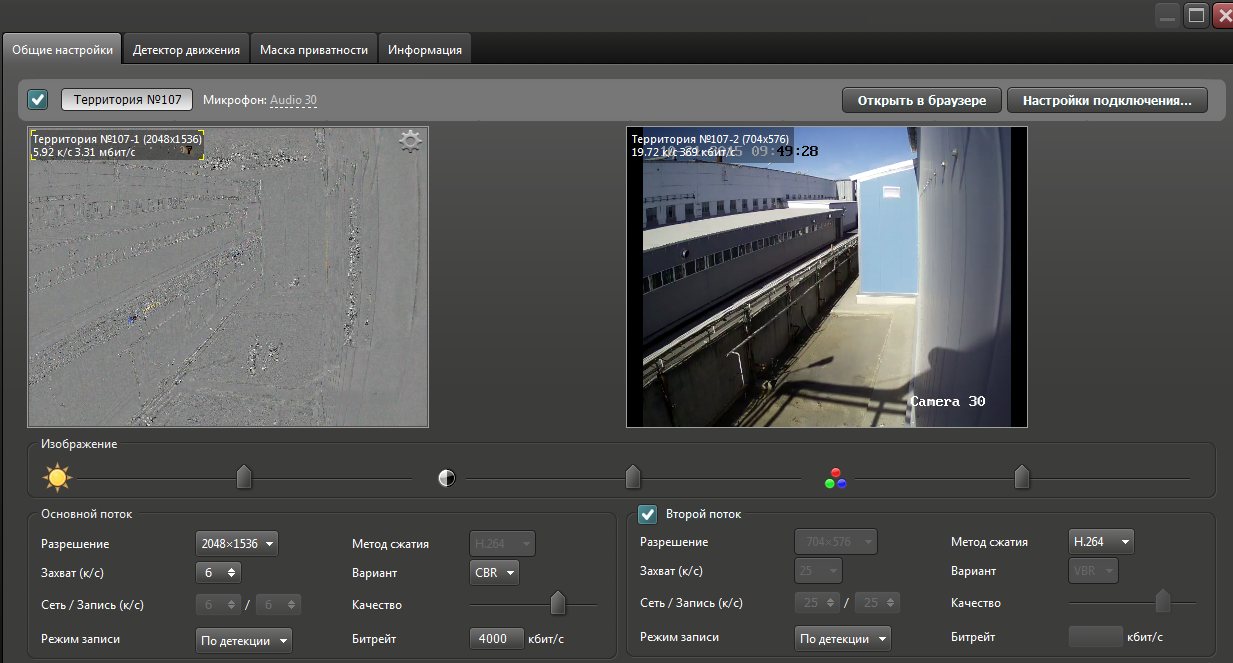This screenshot has width=1233, height=663.
Task: Open main stream Разрешение 2048×1536 dropdown
Action: pos(236,544)
